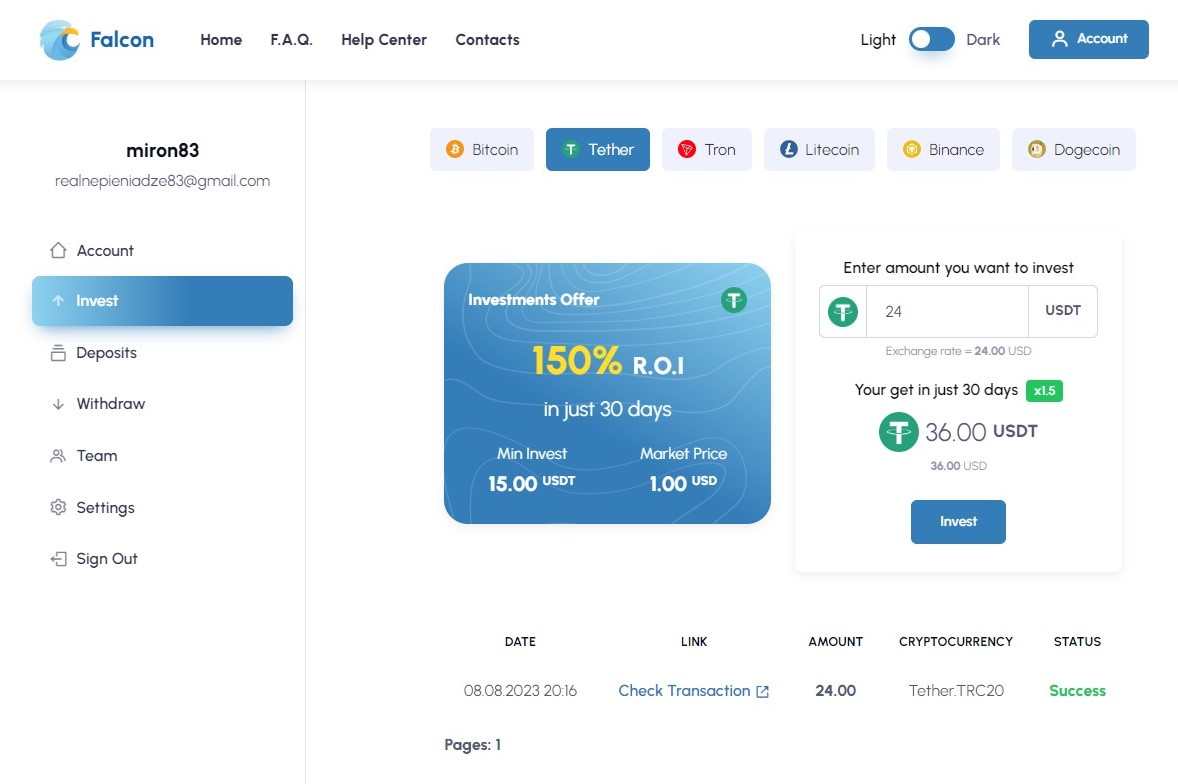
Task: Click the up-arrow icon beside Invest
Action: (58, 300)
